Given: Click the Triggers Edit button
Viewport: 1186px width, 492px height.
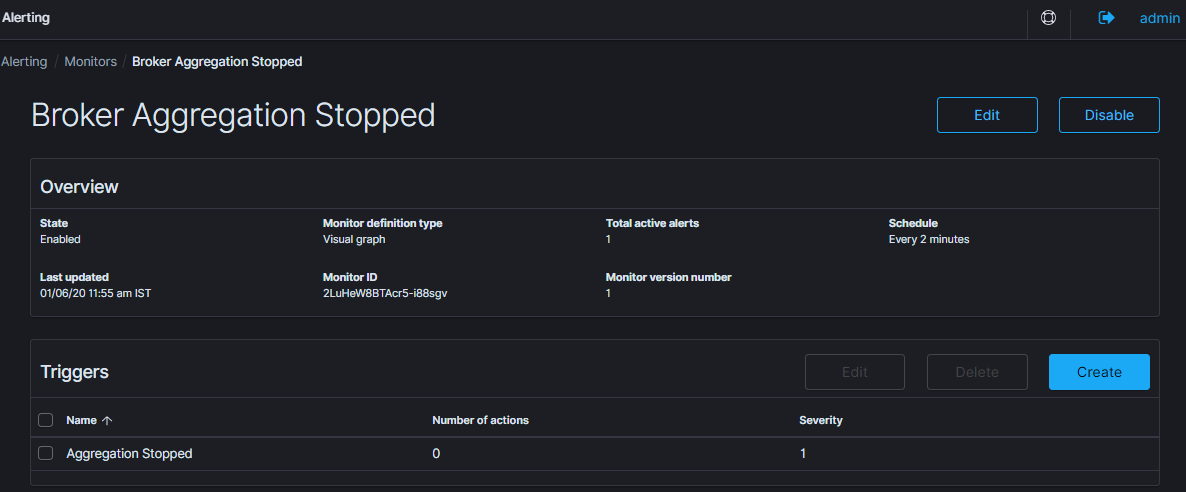Looking at the screenshot, I should coord(855,372).
